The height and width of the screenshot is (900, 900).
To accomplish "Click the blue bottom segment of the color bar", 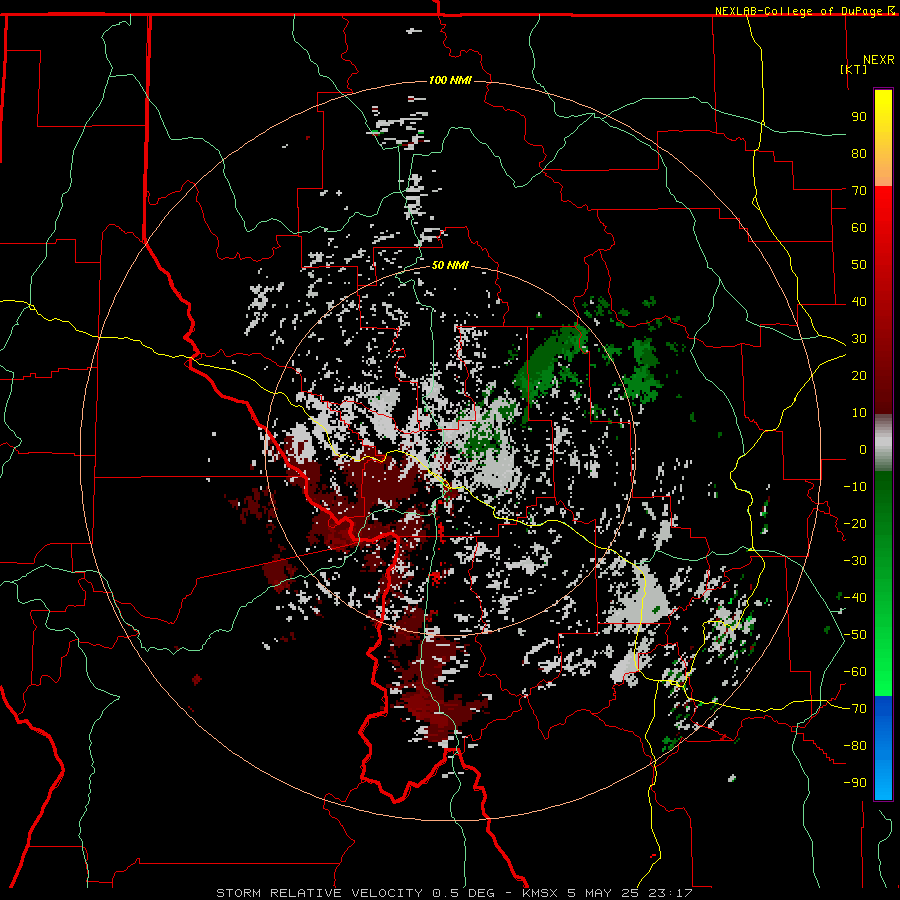I will (883, 748).
